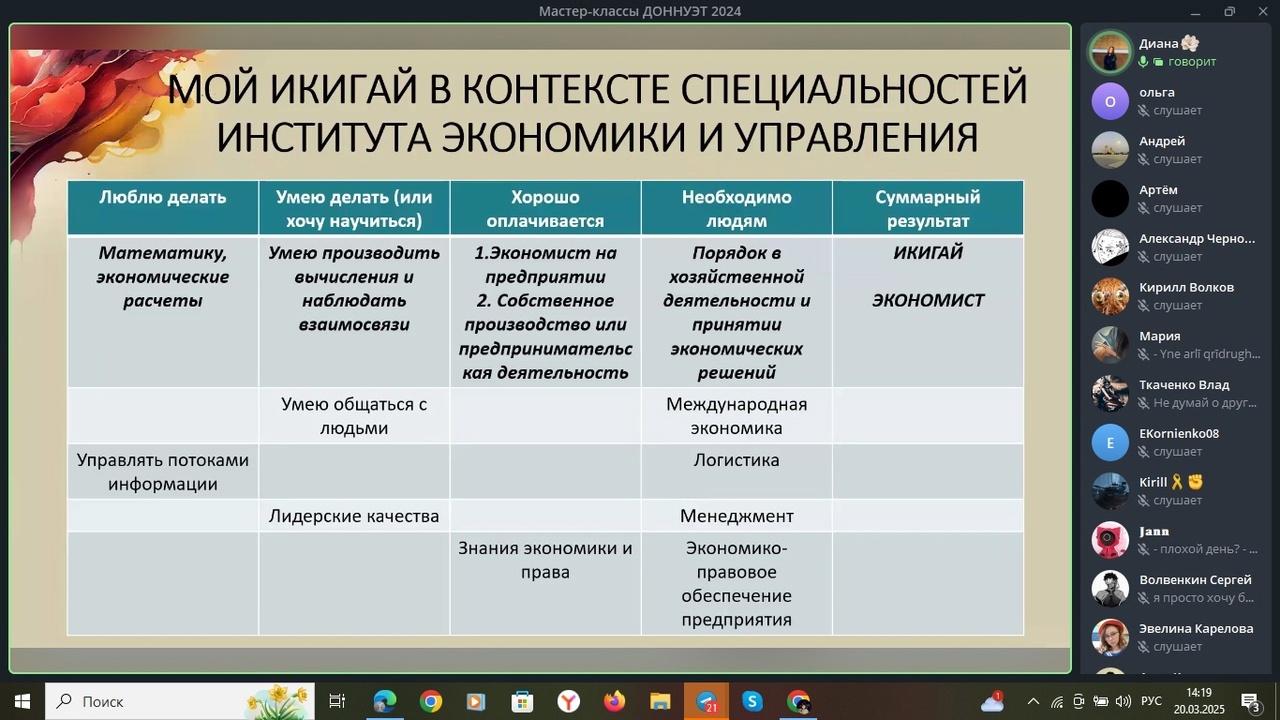The image size is (1280, 720).
Task: Click cell Управлять потоками информации
Action: point(163,472)
